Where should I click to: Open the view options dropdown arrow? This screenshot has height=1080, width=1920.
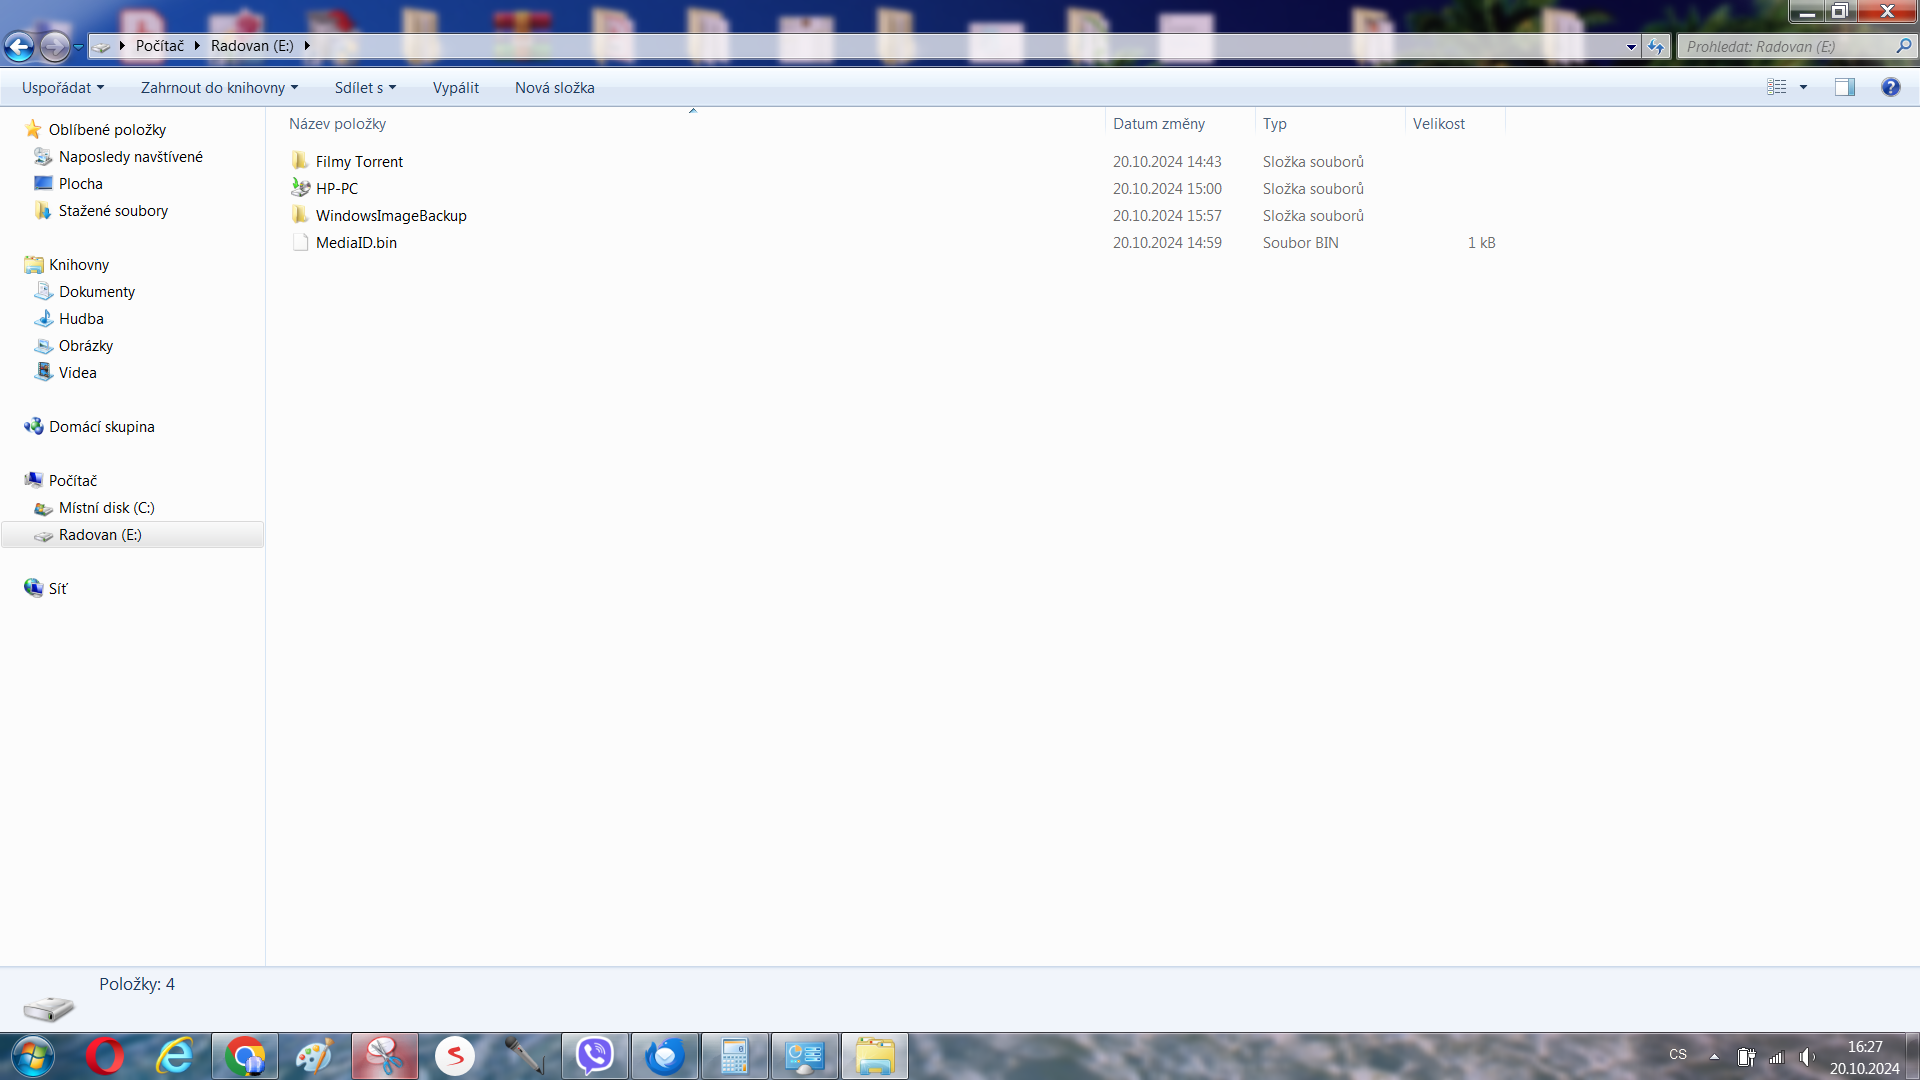point(1803,87)
